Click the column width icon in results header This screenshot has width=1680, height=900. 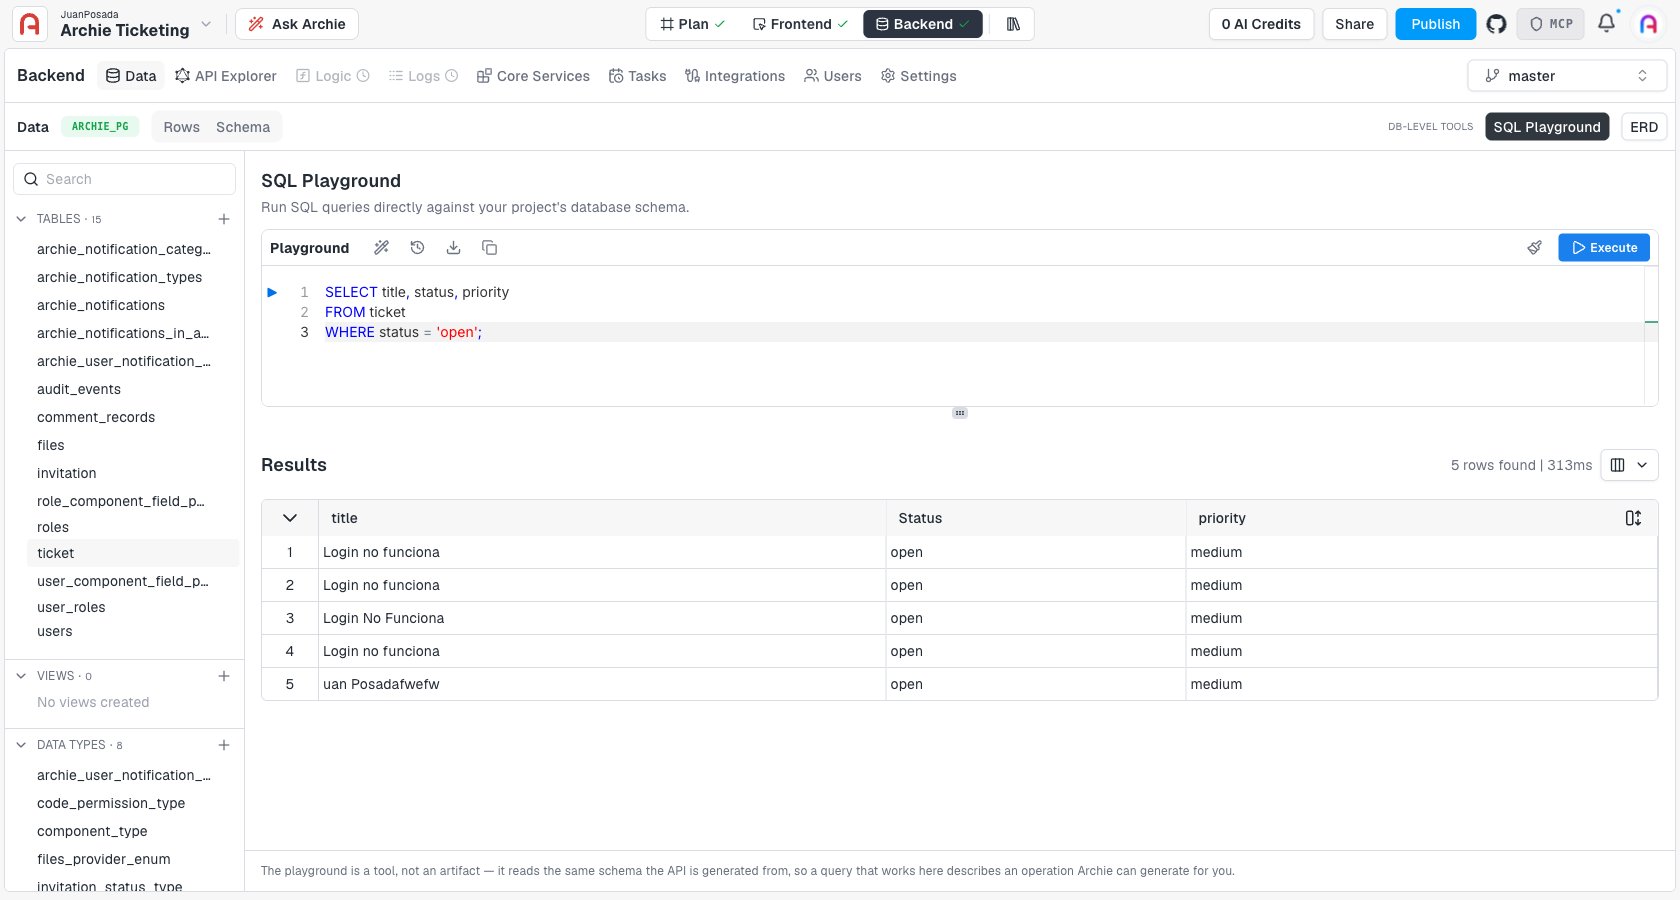tap(1633, 518)
